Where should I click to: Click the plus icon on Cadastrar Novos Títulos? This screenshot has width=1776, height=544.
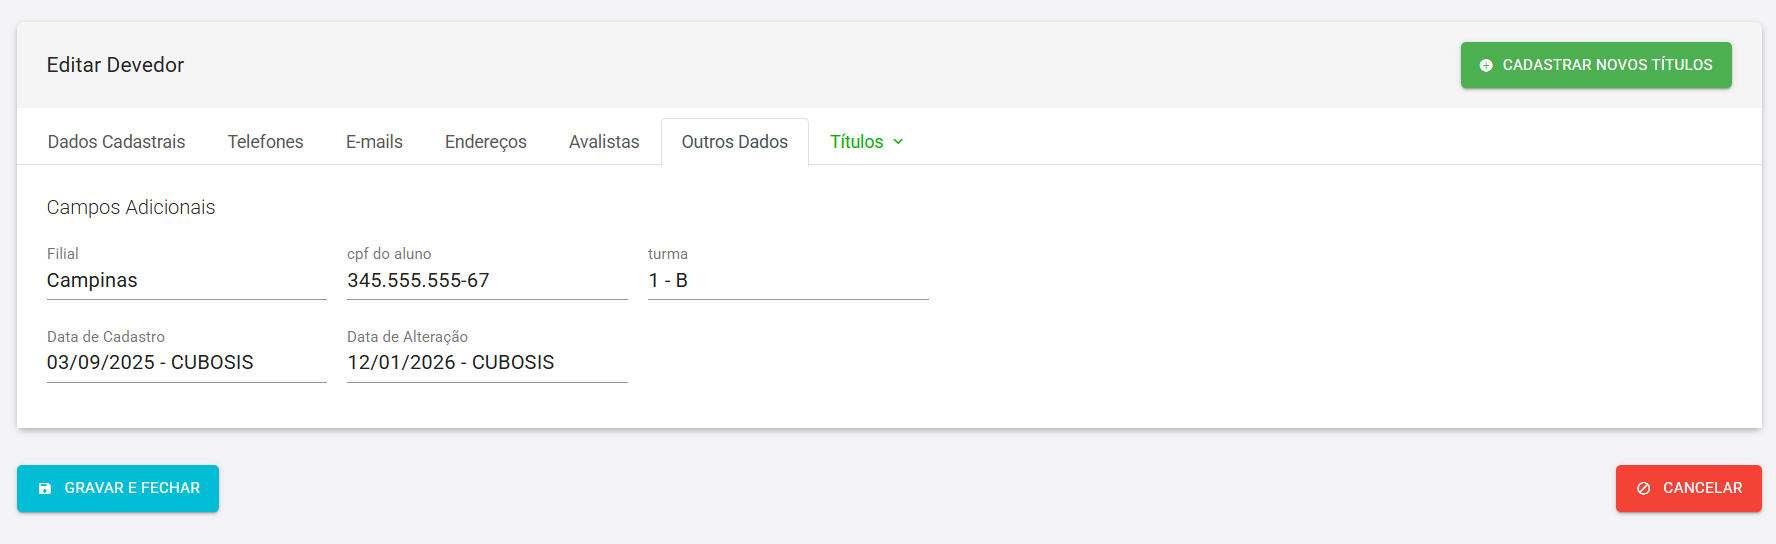pos(1486,65)
